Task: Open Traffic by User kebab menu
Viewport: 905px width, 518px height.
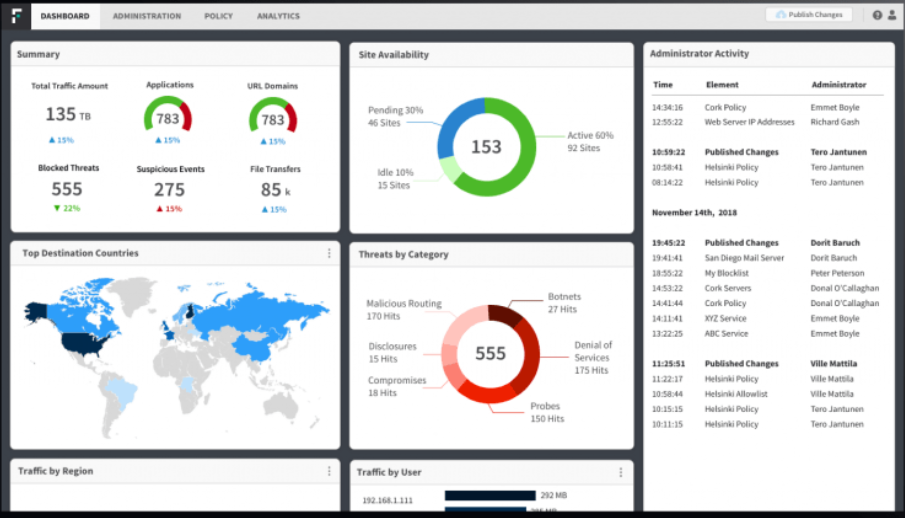Action: click(620, 472)
